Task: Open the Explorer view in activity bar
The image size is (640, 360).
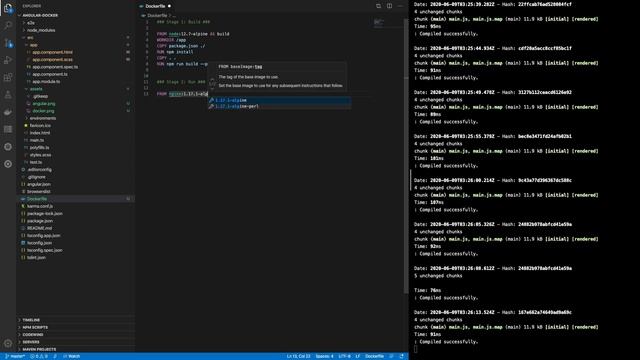Action: coord(8,8)
